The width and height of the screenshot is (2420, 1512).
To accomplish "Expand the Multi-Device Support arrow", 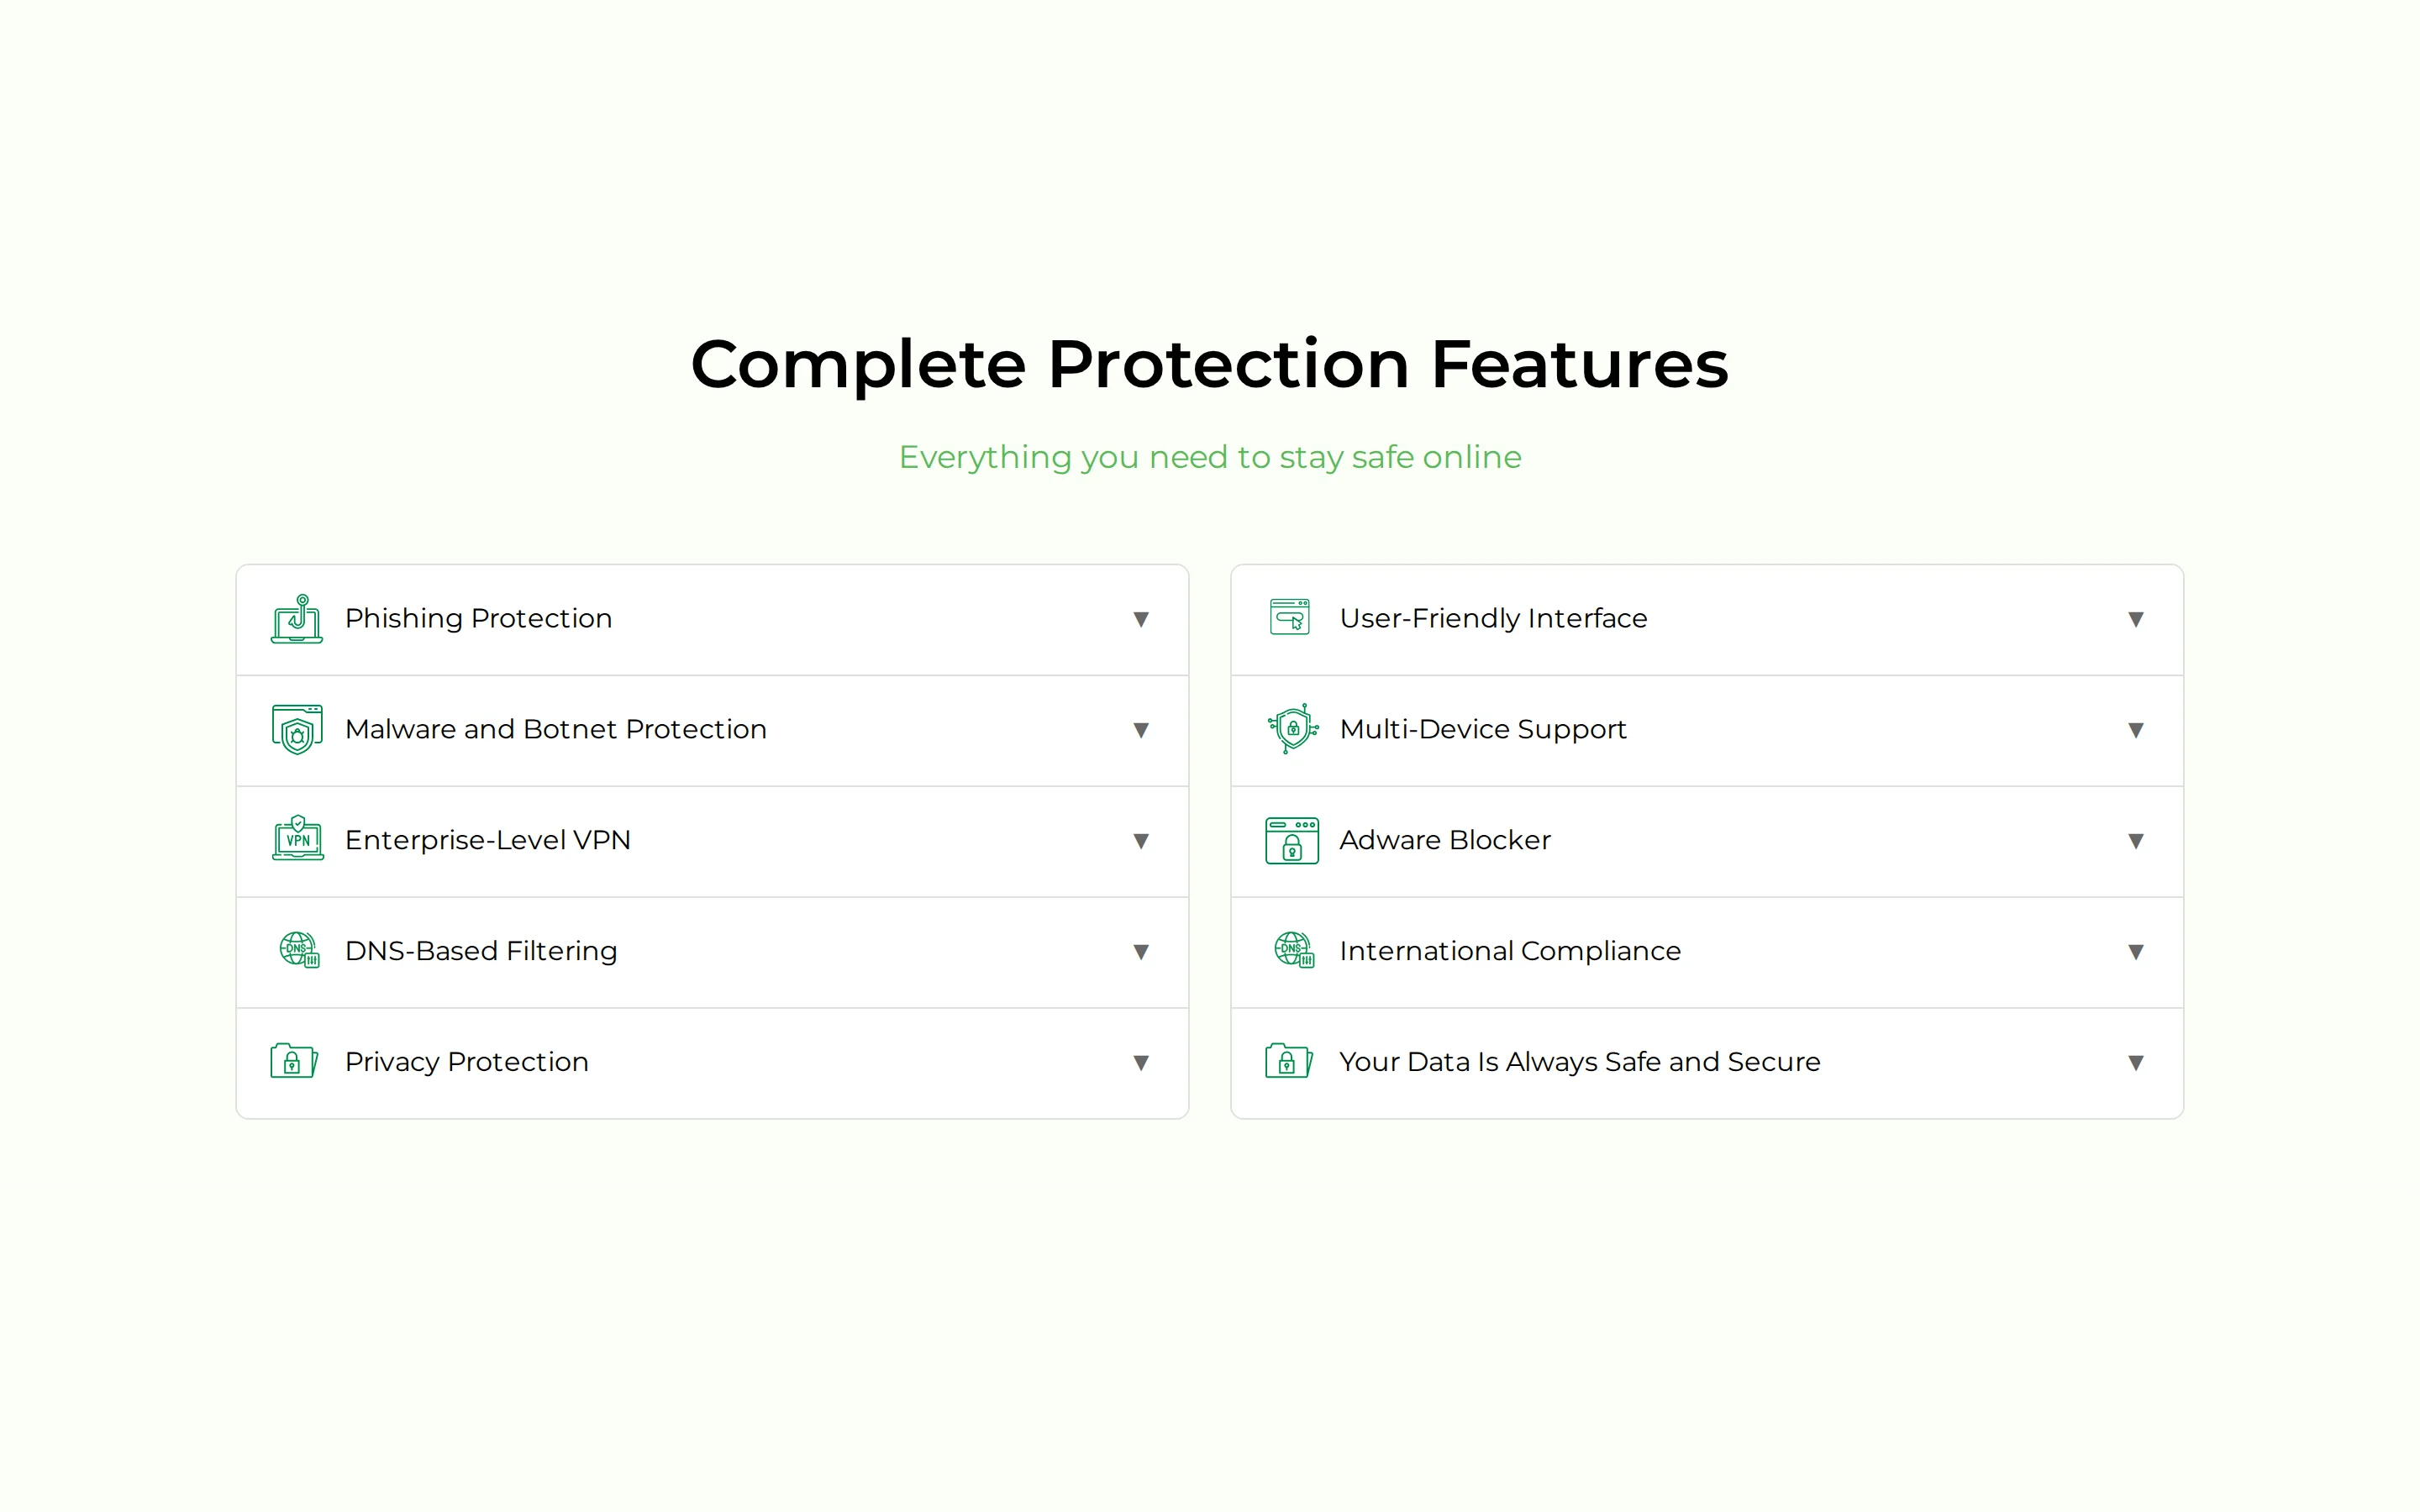I will point(2136,731).
